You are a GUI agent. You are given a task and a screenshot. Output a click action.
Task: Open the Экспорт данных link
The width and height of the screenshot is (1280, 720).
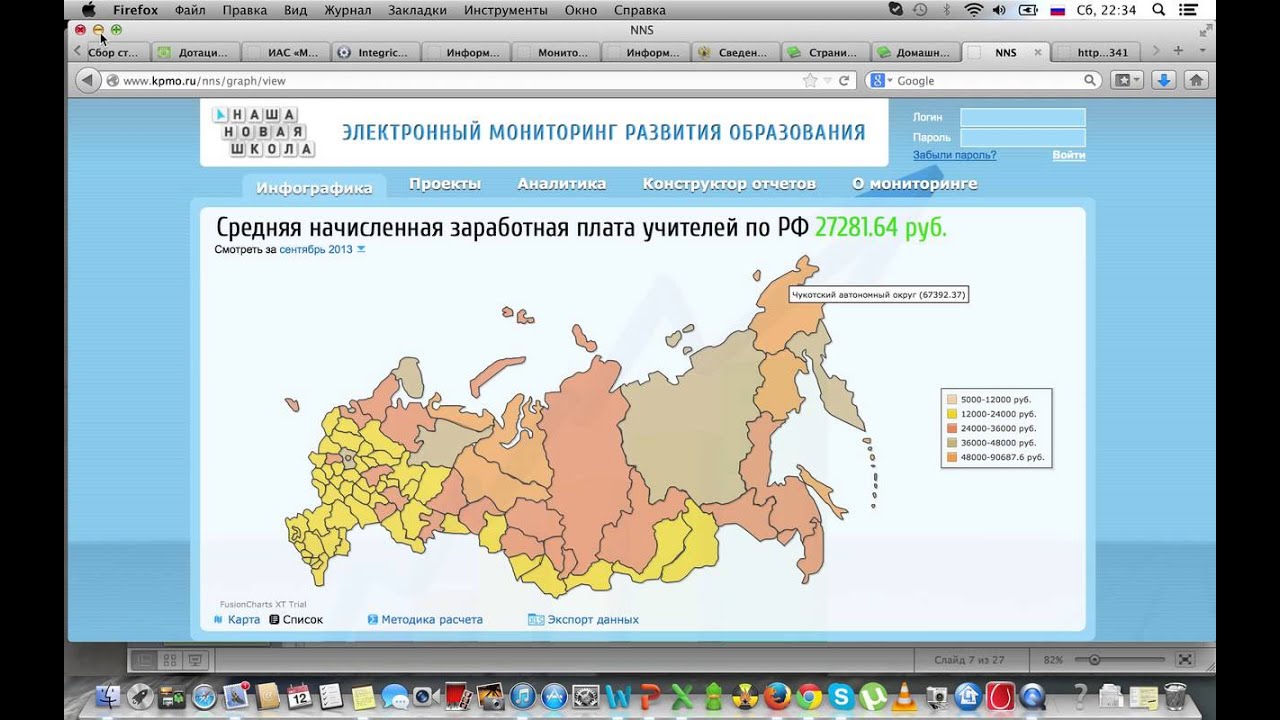tap(583, 620)
